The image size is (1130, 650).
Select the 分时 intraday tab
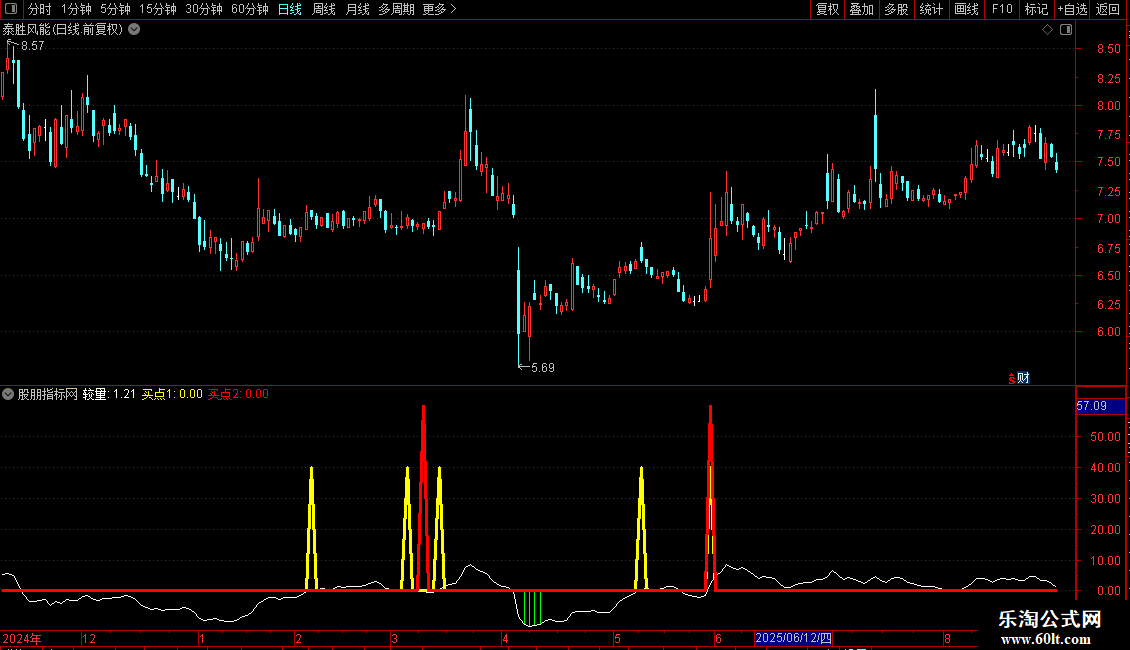[39, 9]
